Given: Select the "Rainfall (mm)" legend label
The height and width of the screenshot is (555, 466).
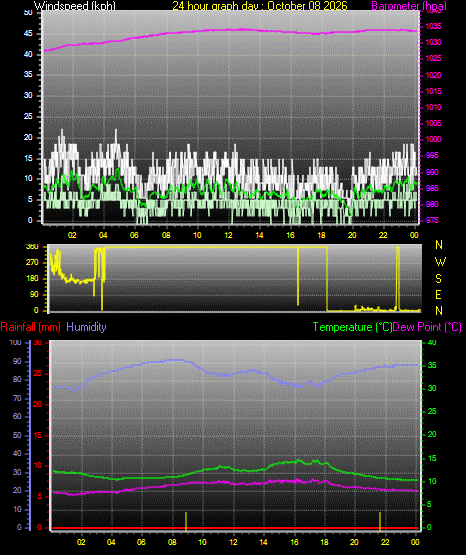Looking at the screenshot, I should pyautogui.click(x=30, y=327).
